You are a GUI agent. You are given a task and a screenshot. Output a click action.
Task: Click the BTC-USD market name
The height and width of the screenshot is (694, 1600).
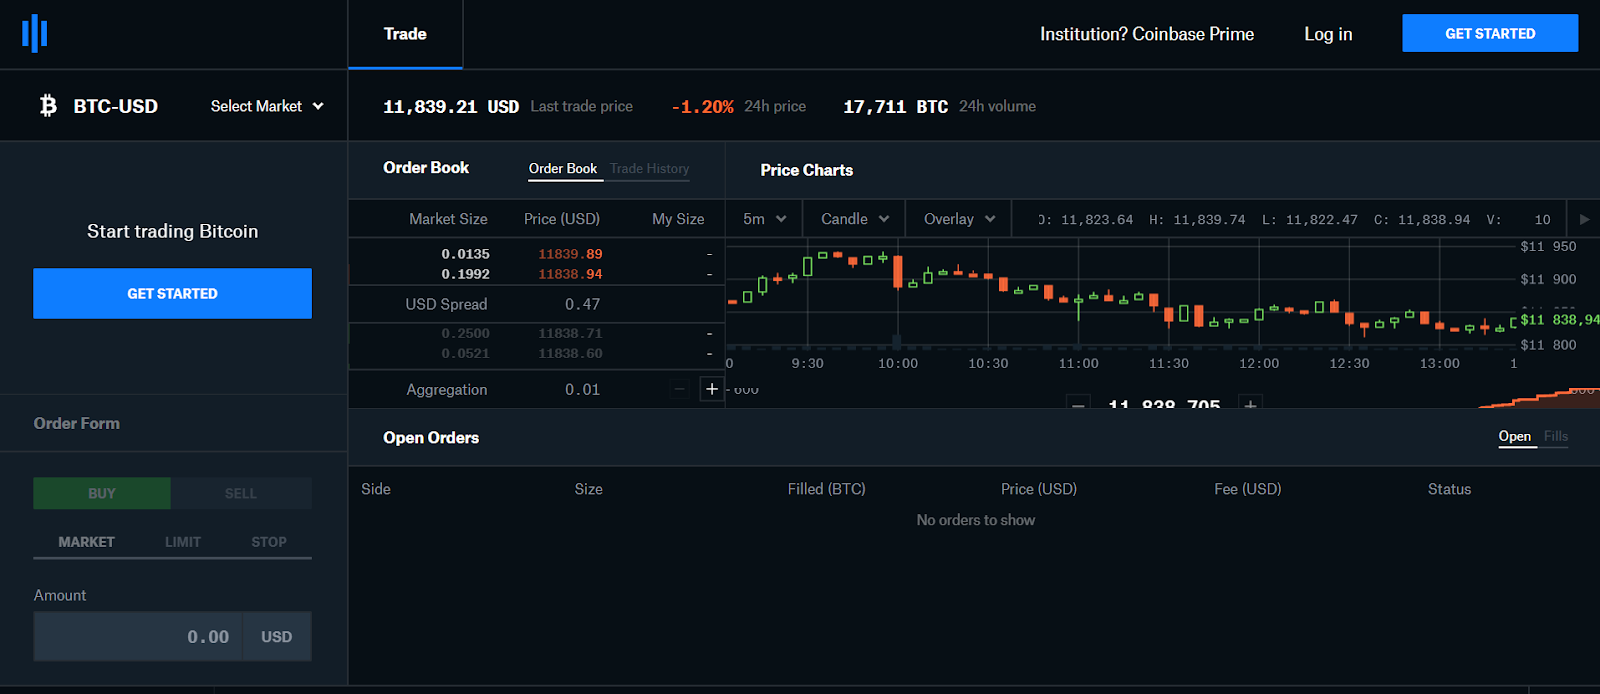point(116,106)
